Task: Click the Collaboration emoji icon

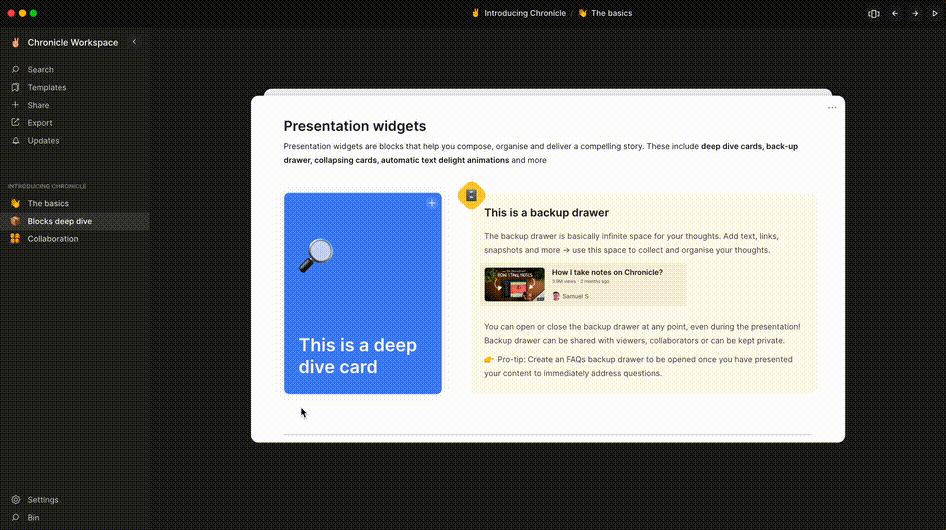Action: 15,238
